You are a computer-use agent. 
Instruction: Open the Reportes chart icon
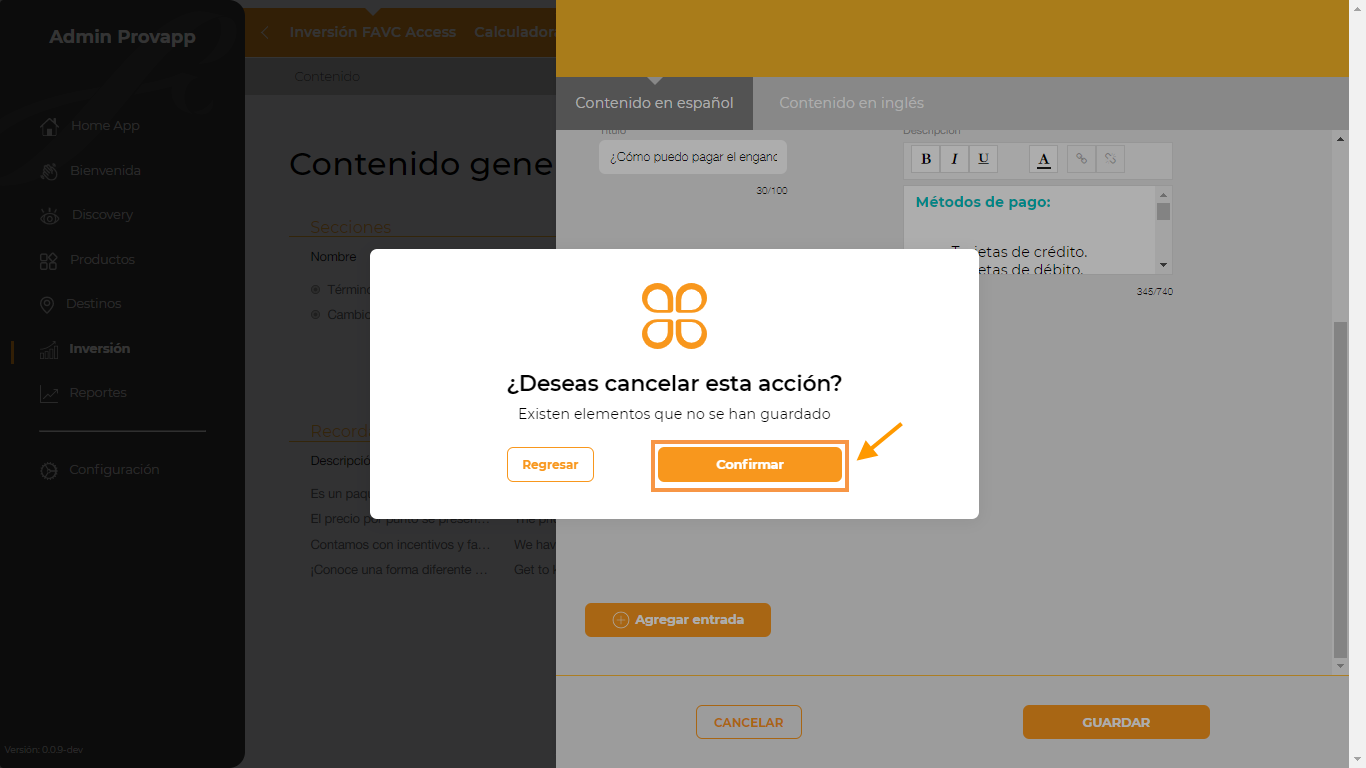pyautogui.click(x=49, y=393)
